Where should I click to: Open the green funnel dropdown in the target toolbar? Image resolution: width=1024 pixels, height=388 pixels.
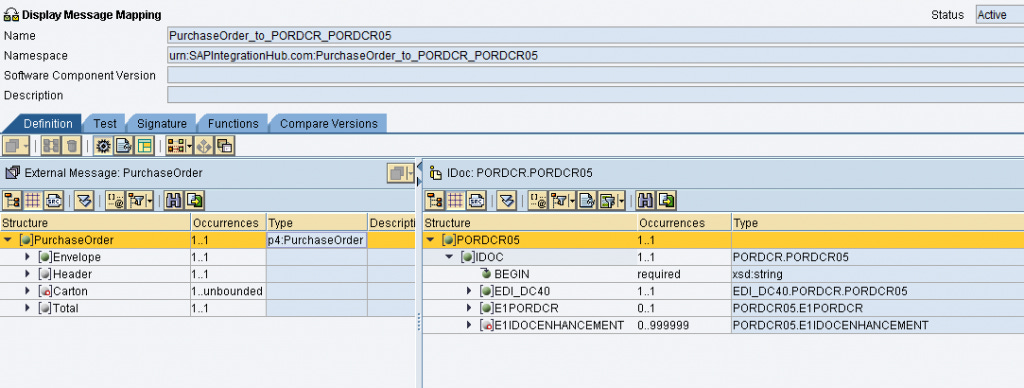point(611,200)
